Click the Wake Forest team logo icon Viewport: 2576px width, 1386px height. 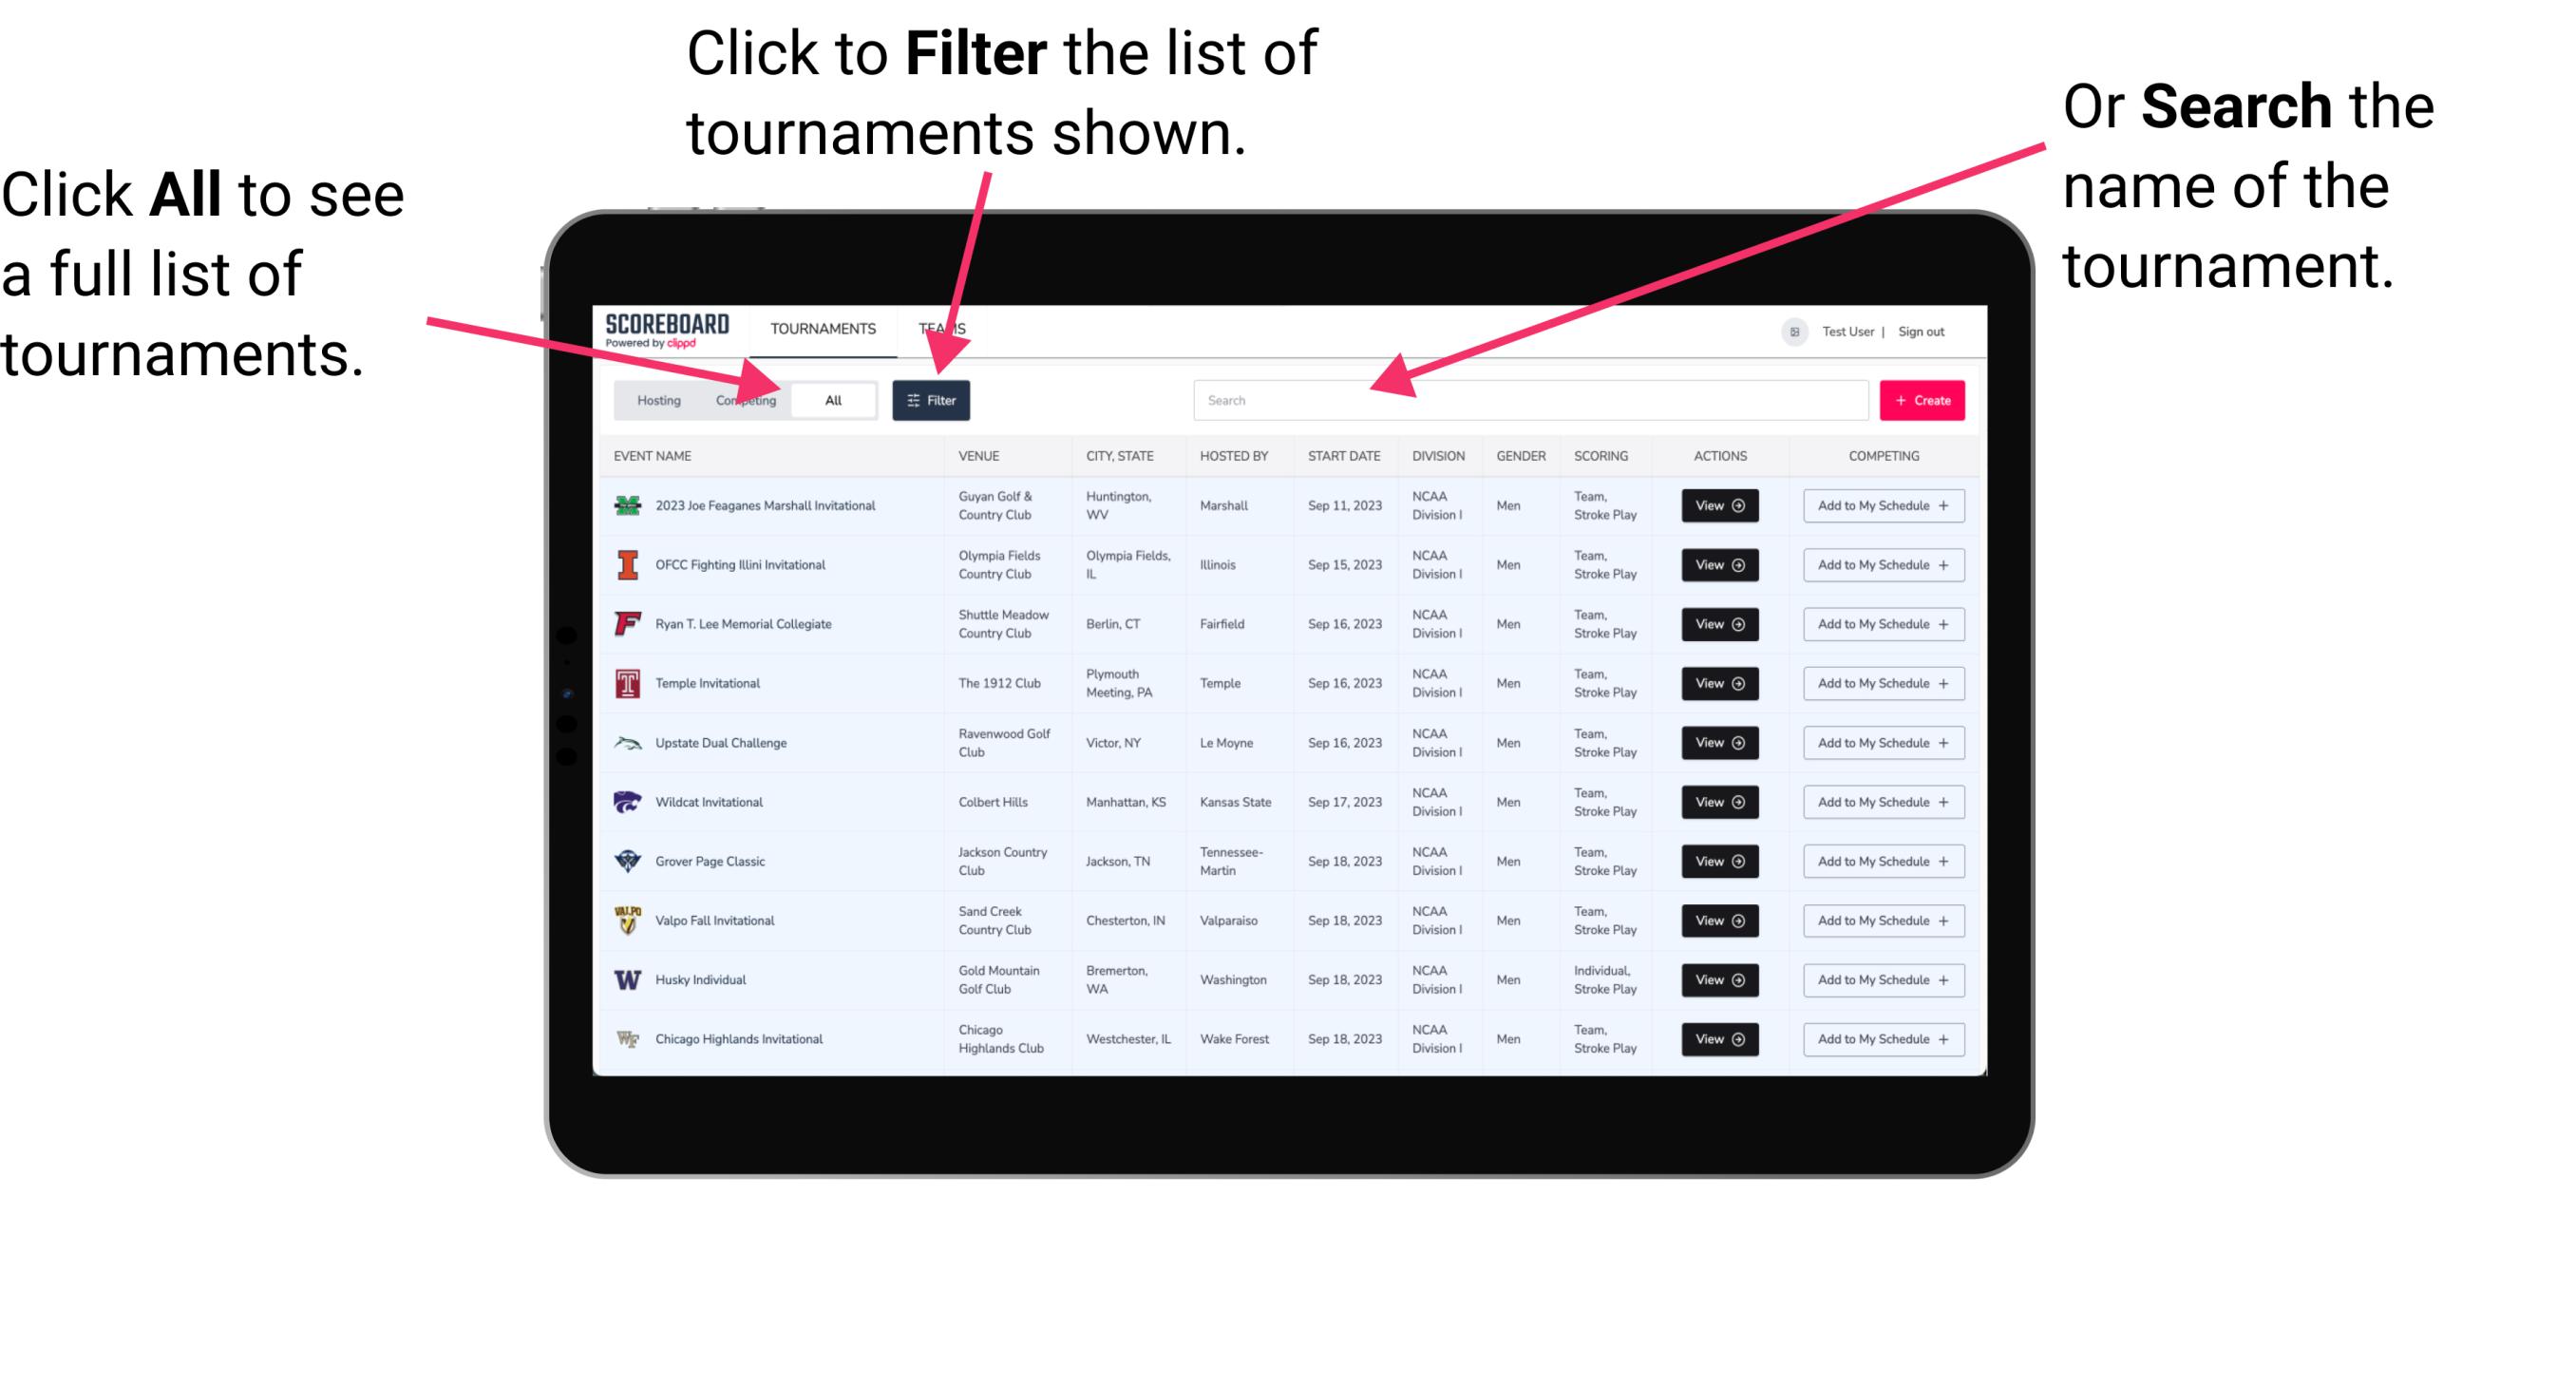click(x=626, y=1037)
